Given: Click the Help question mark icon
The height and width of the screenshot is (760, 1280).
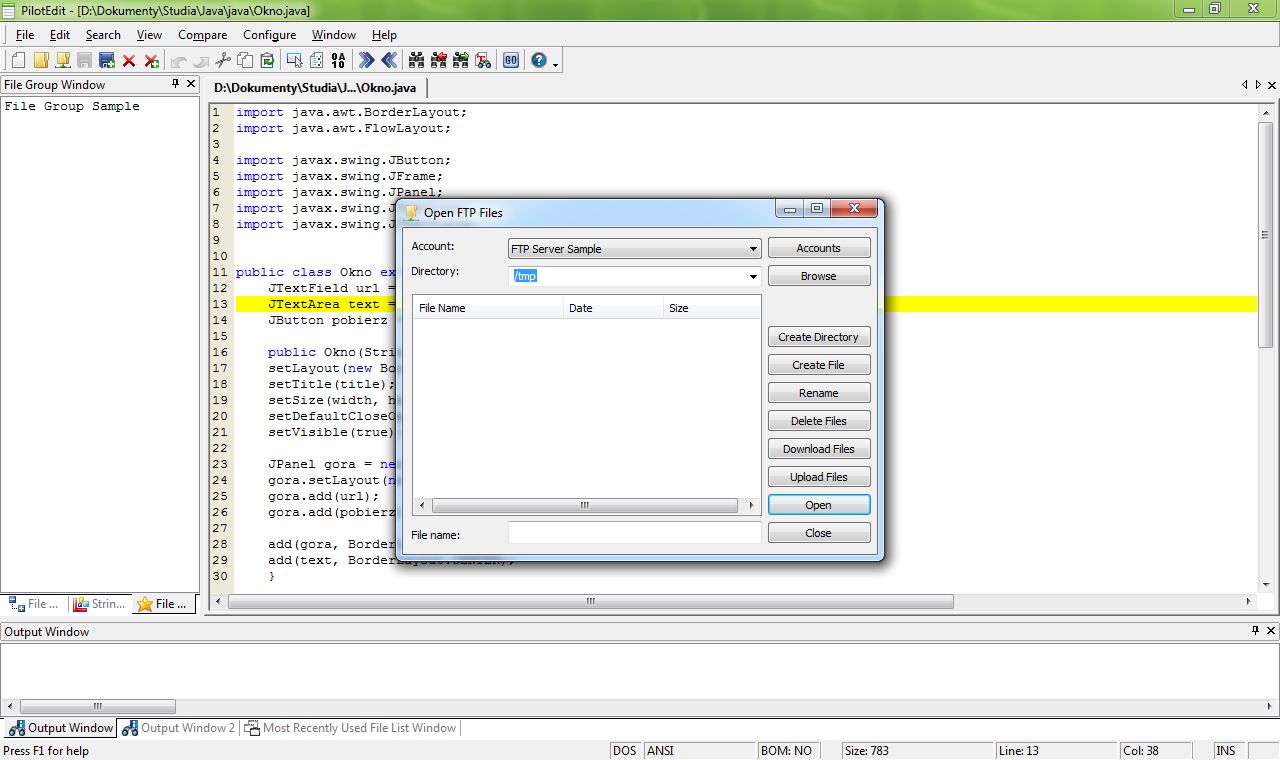Looking at the screenshot, I should click(539, 61).
